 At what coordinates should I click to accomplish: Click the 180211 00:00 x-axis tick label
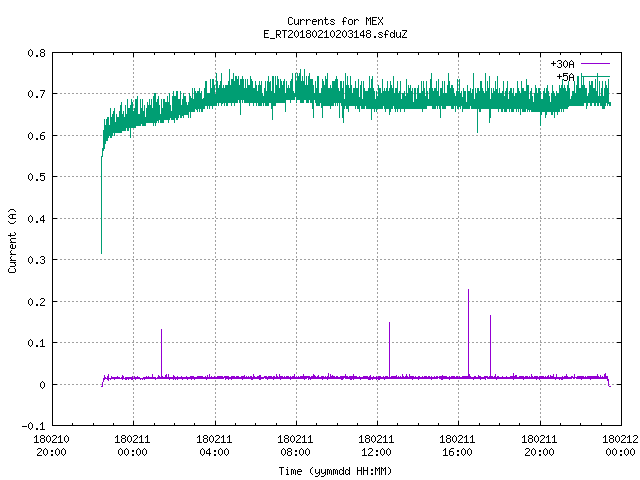click(x=132, y=446)
